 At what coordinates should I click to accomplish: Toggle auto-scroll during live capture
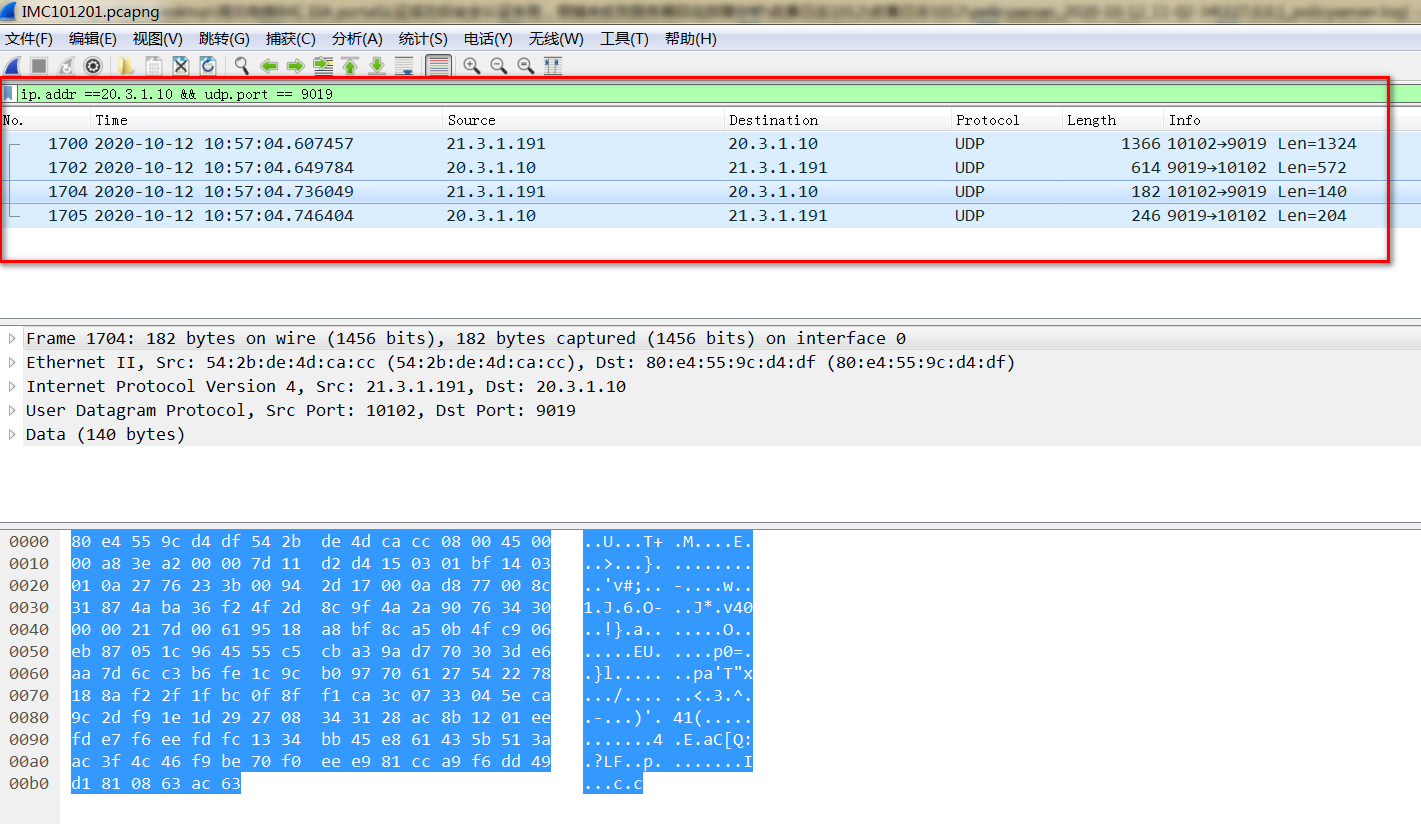[x=404, y=66]
